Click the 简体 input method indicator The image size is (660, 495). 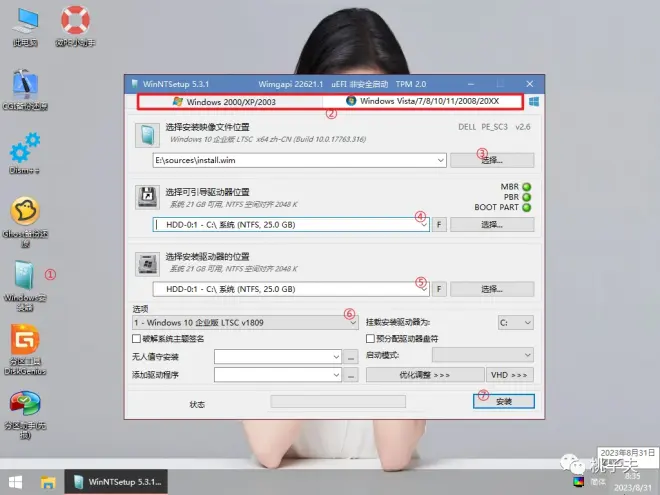click(598, 482)
